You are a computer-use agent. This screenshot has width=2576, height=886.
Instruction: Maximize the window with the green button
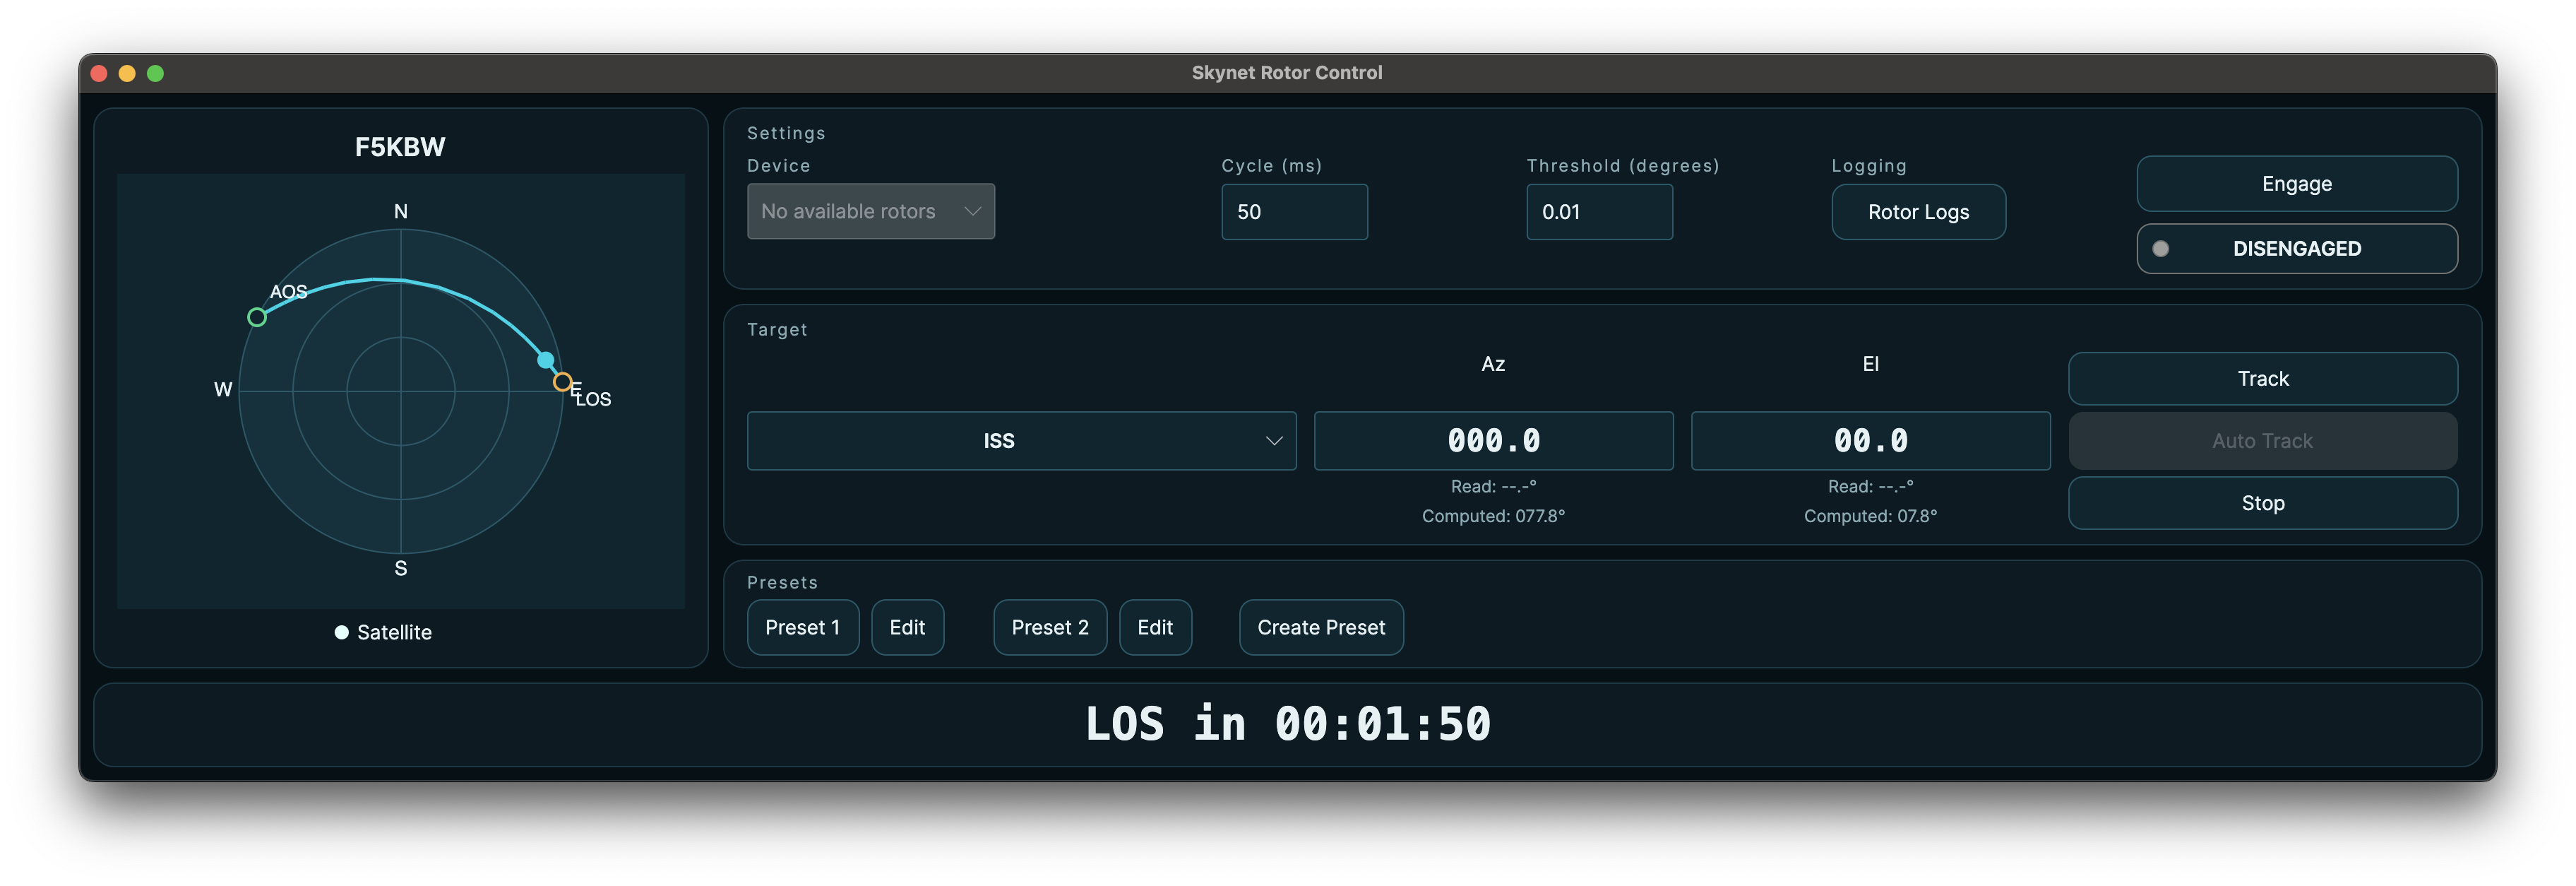pyautogui.click(x=155, y=73)
